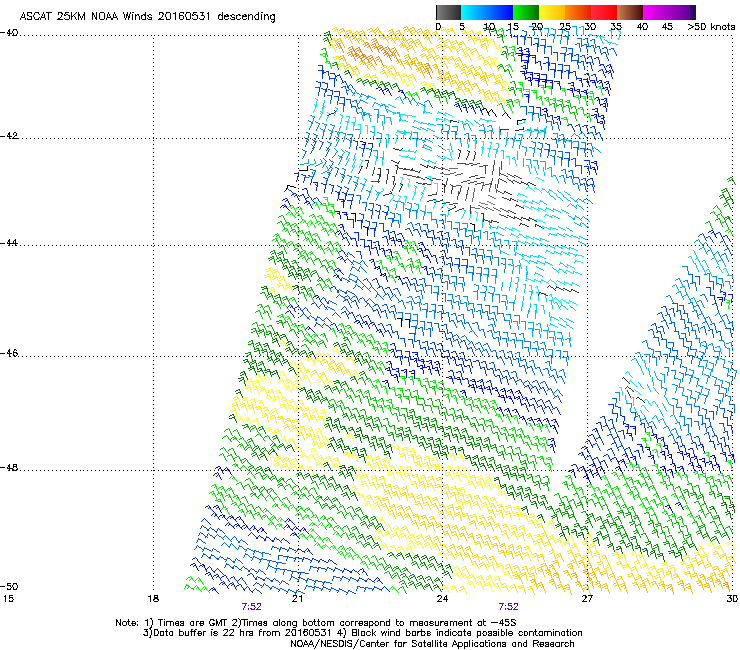
Task: Click the '-48' latitude axis label
Action: (x=9, y=467)
